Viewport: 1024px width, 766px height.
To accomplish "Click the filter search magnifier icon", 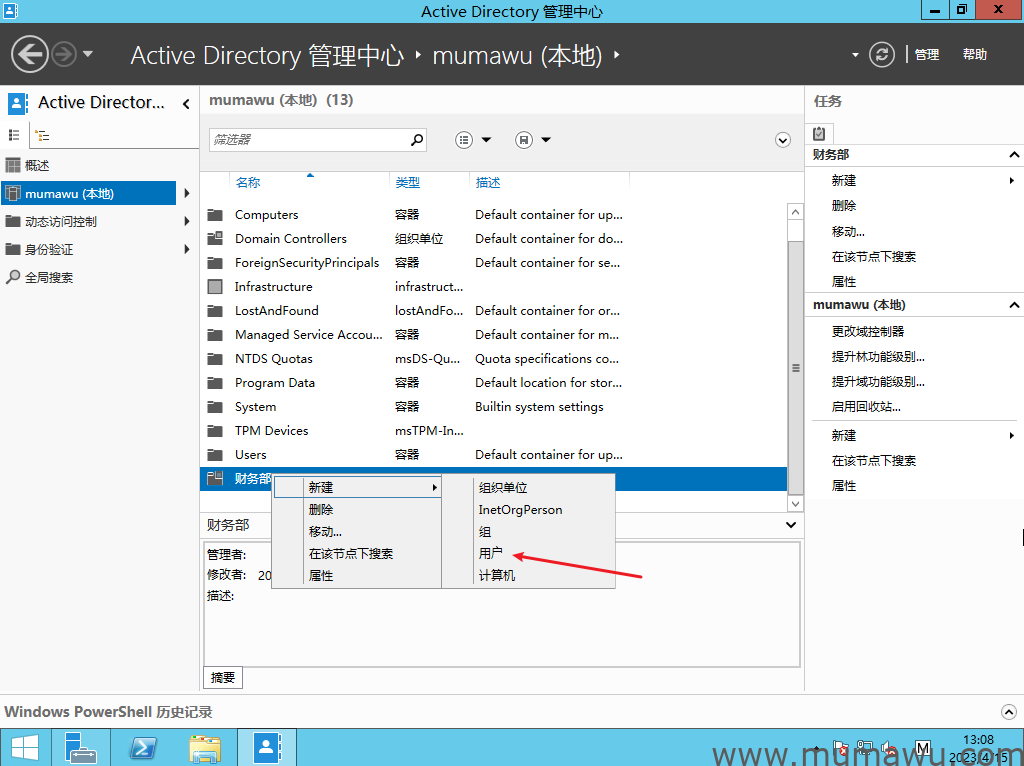I will pos(417,139).
